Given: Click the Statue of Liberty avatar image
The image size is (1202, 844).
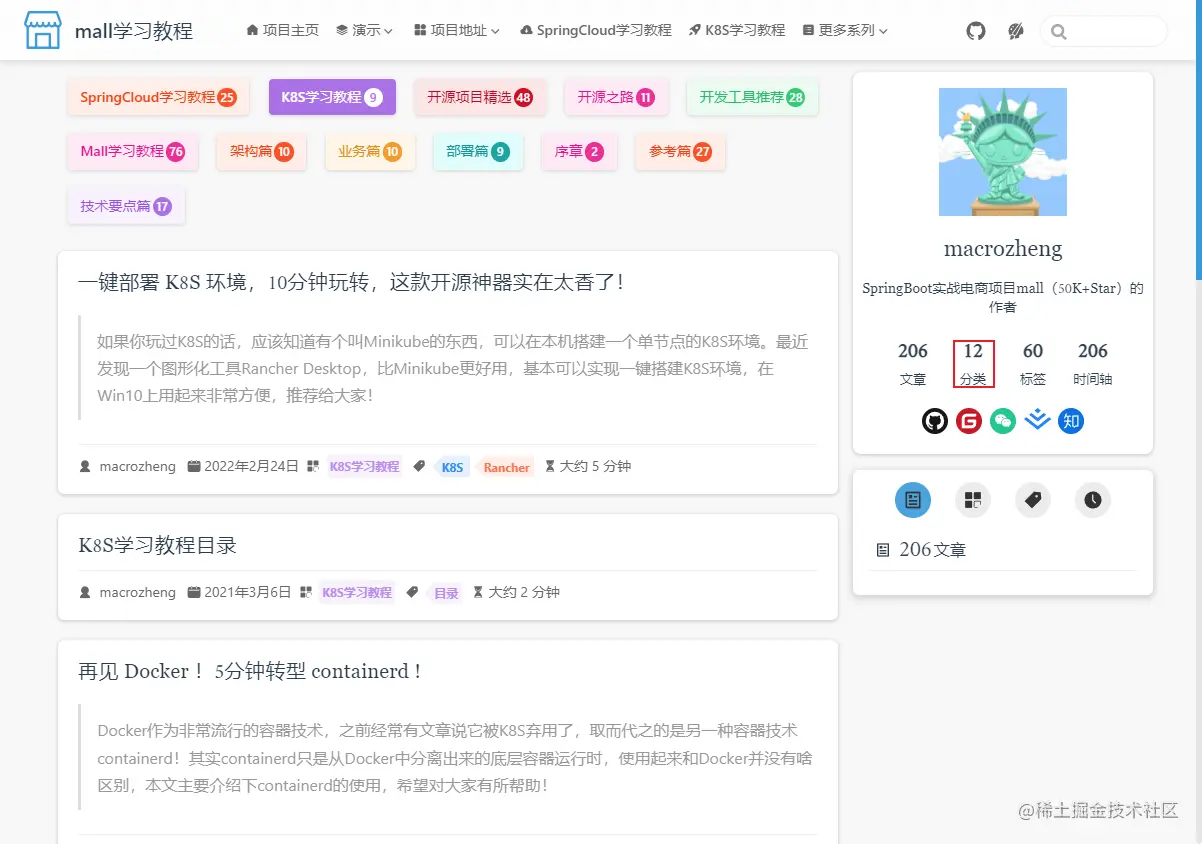Looking at the screenshot, I should pos(1003,152).
